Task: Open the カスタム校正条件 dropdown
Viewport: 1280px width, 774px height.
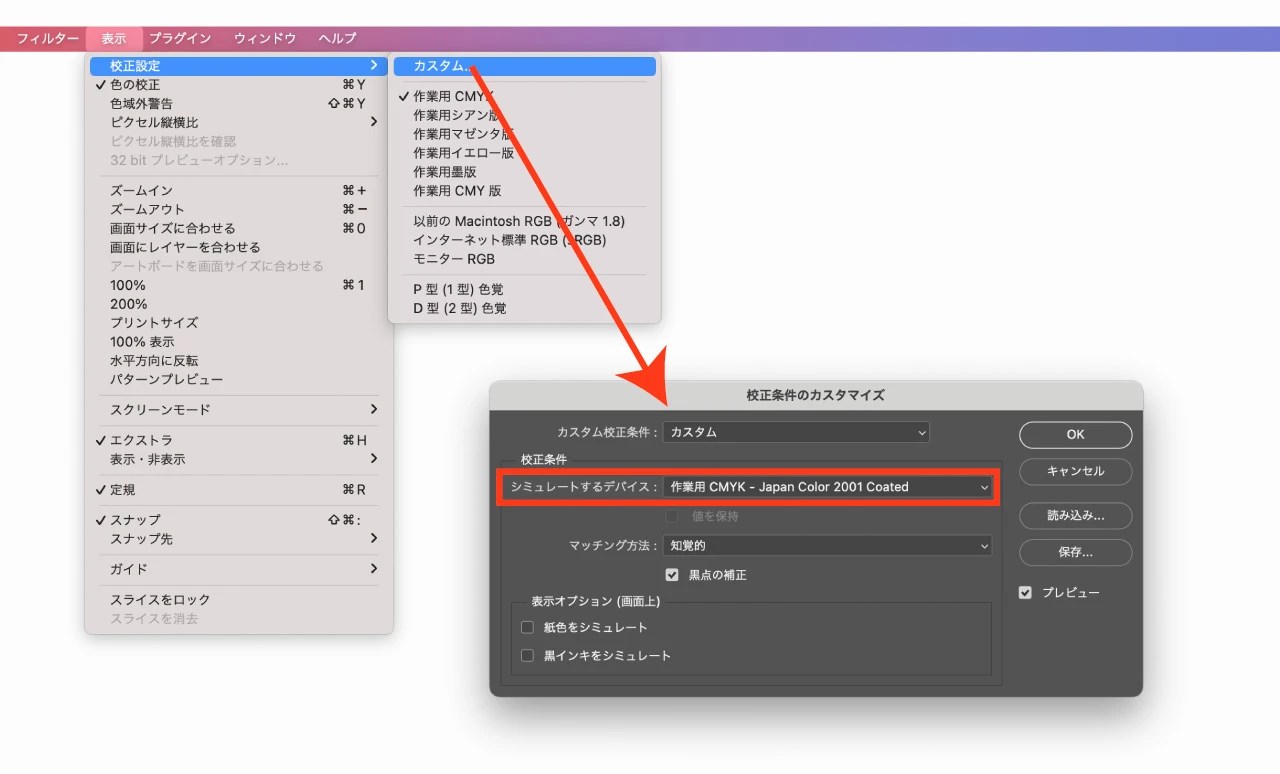Action: coord(796,432)
